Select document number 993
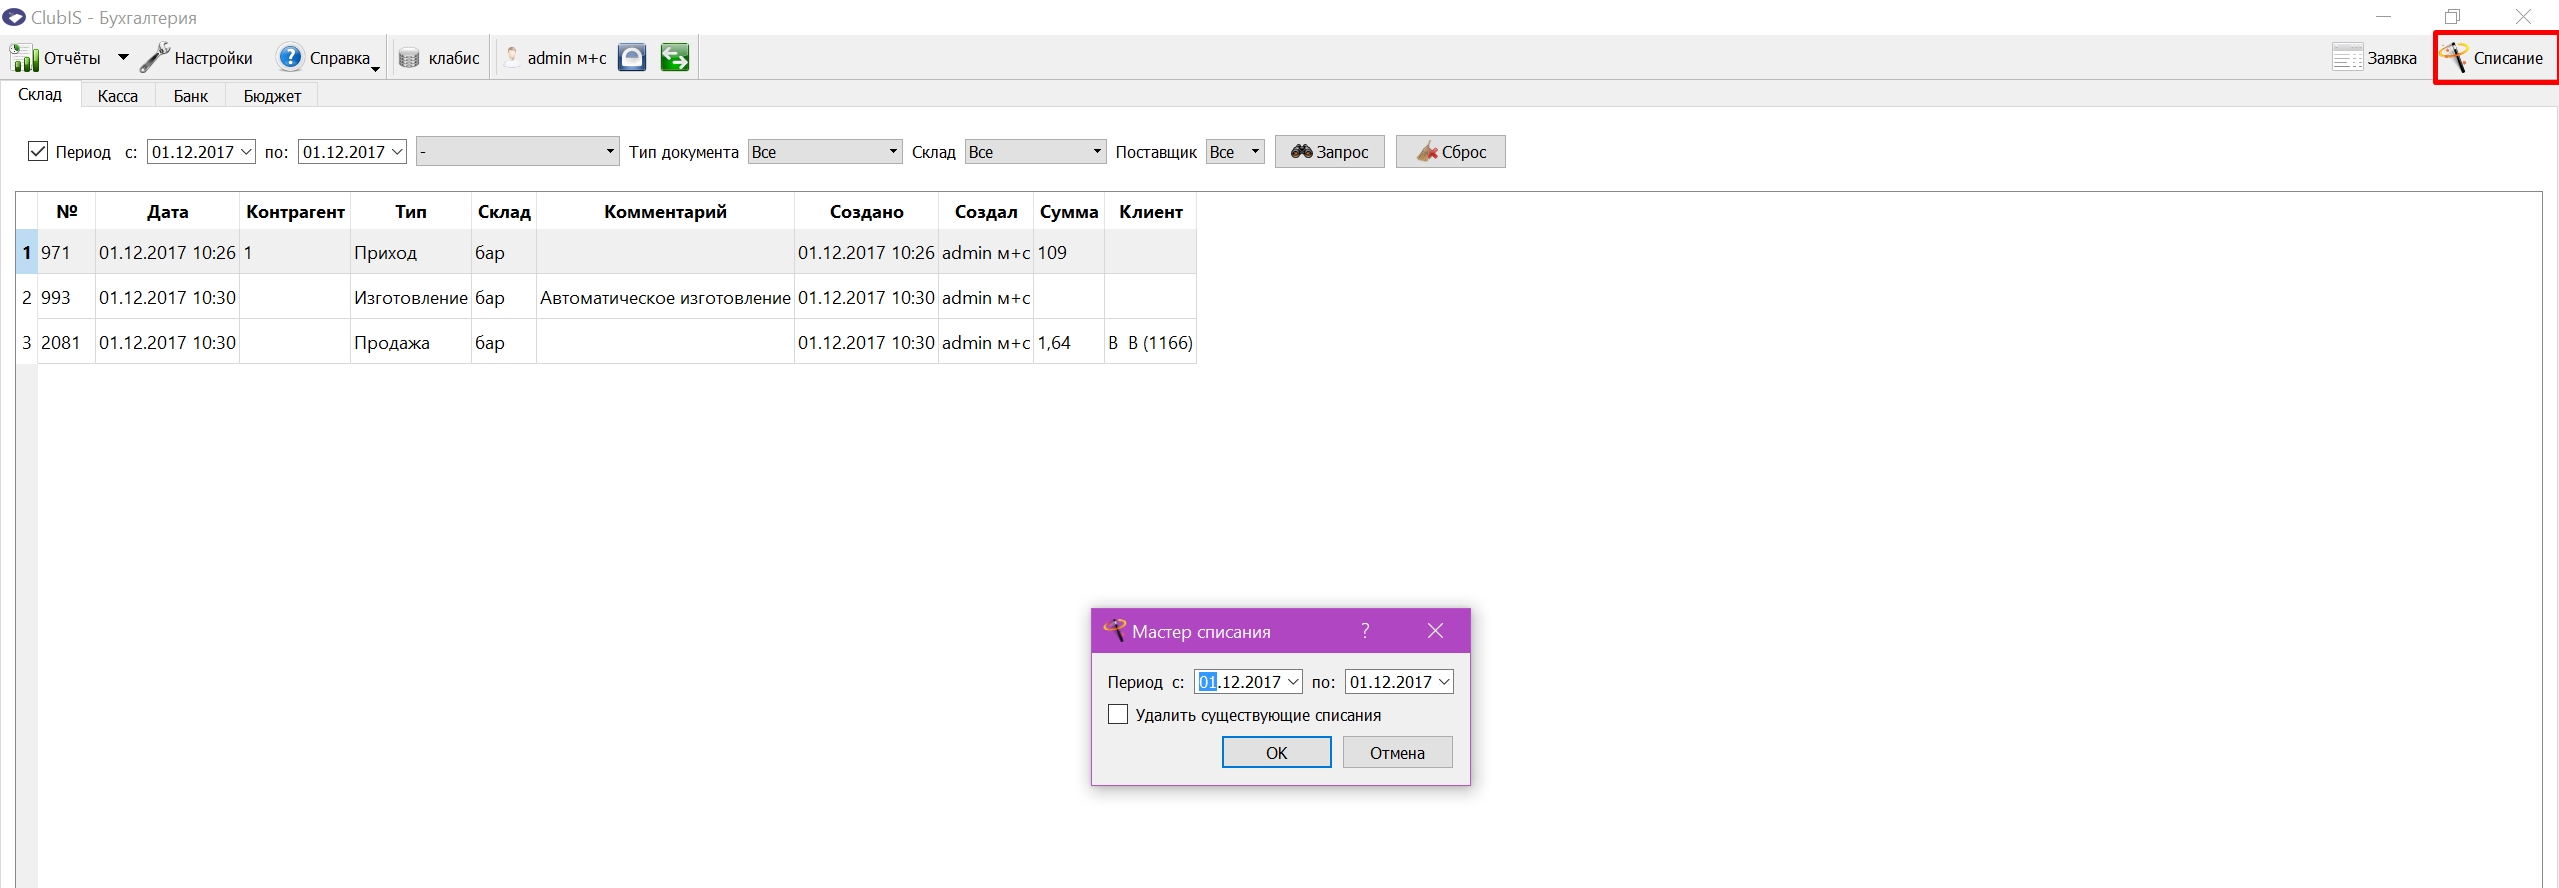Screen dimensions: 2559x888 [66, 298]
